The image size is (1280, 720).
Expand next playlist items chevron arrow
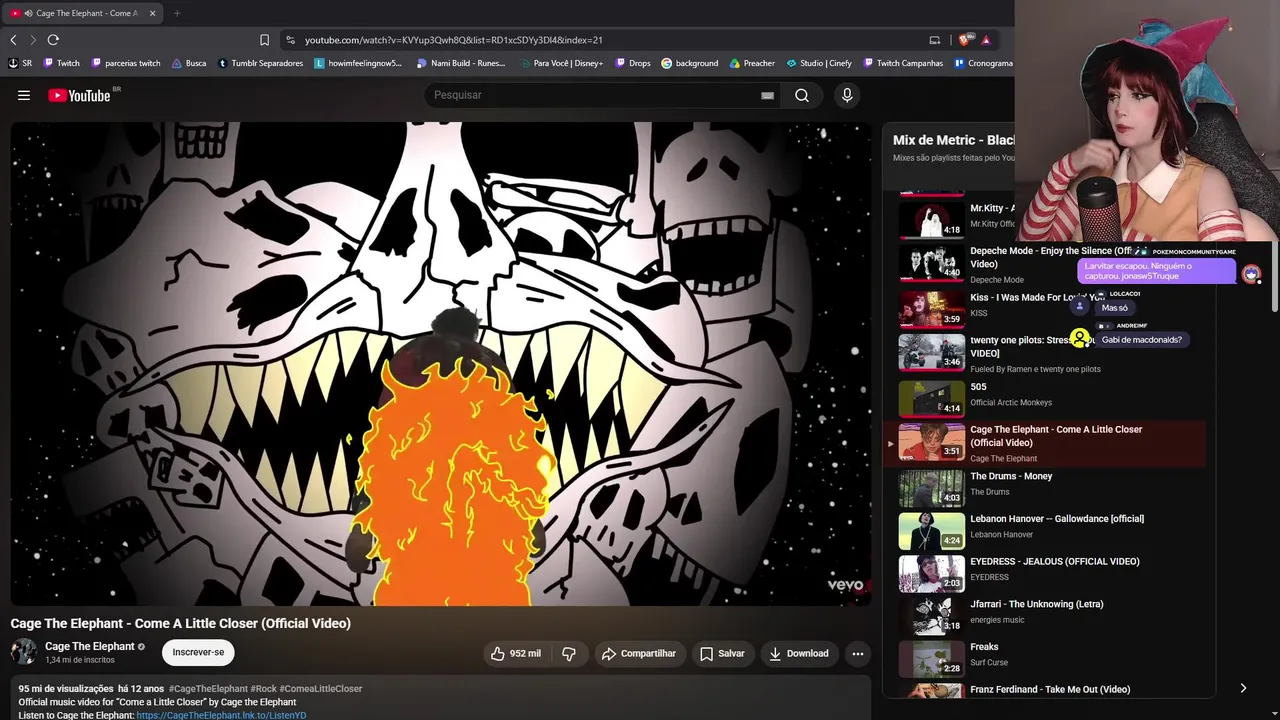[x=1243, y=688]
